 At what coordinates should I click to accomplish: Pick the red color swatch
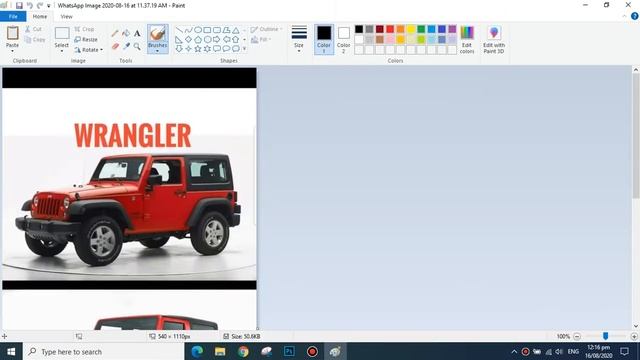(x=390, y=29)
